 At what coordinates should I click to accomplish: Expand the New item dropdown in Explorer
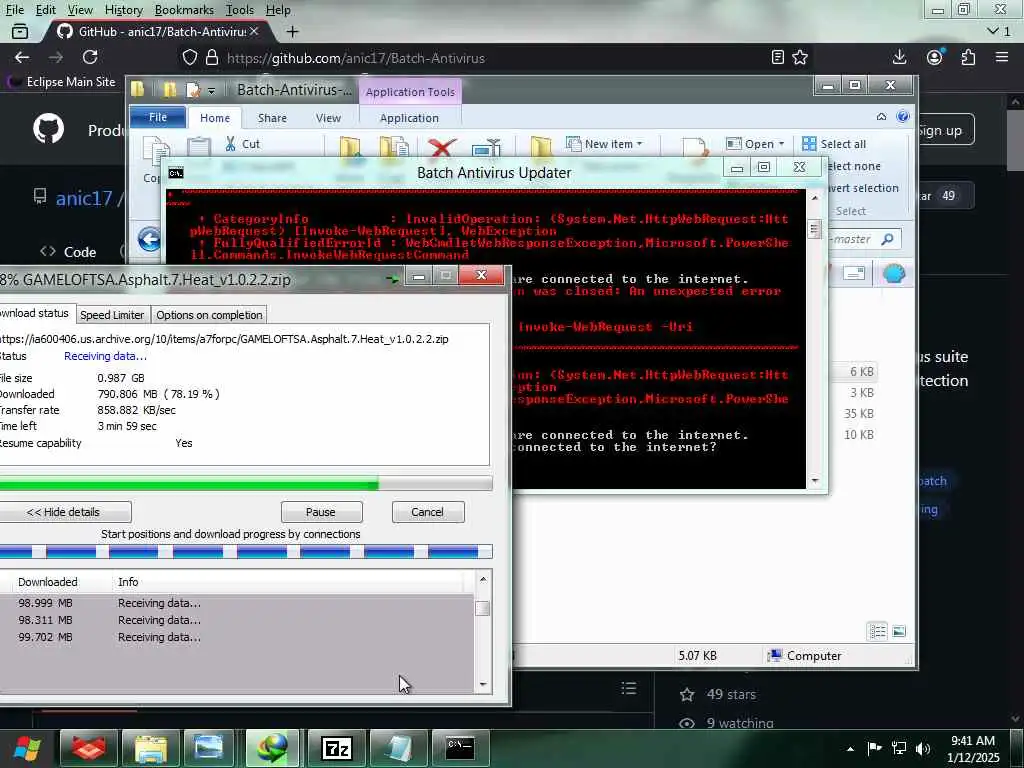click(x=639, y=144)
